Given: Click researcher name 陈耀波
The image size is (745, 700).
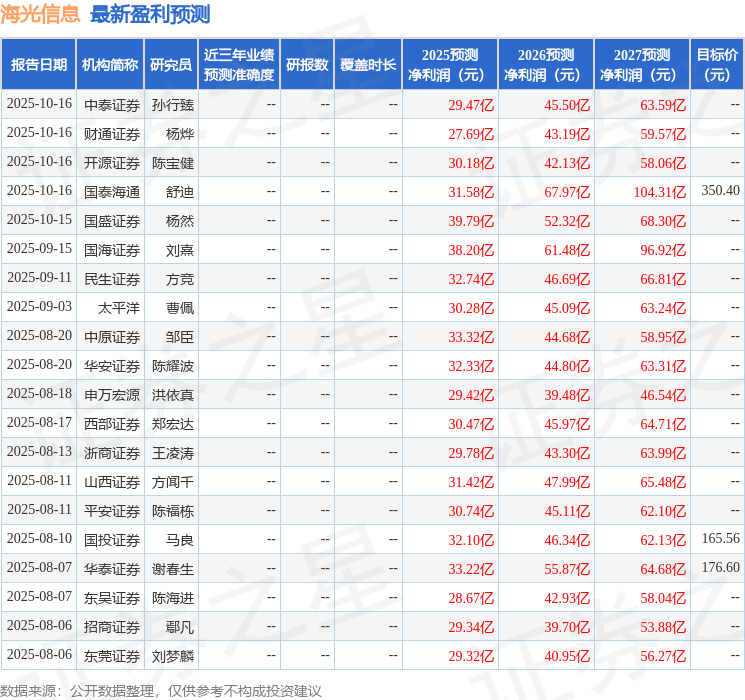Looking at the screenshot, I should [x=173, y=366].
